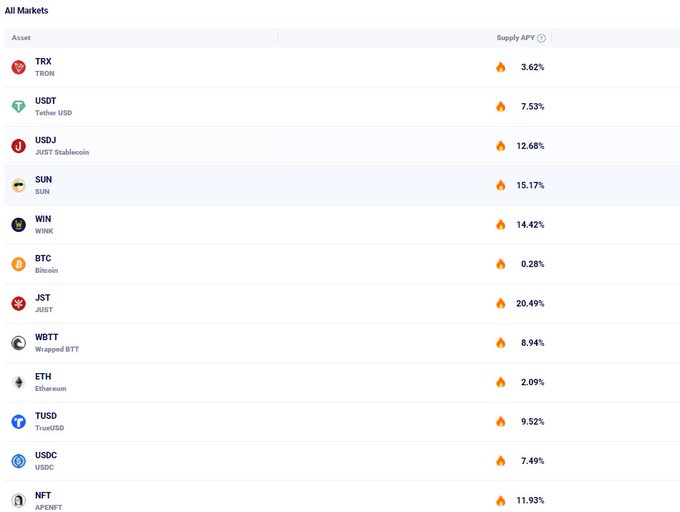This screenshot has width=680, height=512.
Task: Click the SUN token icon
Action: coord(18,185)
